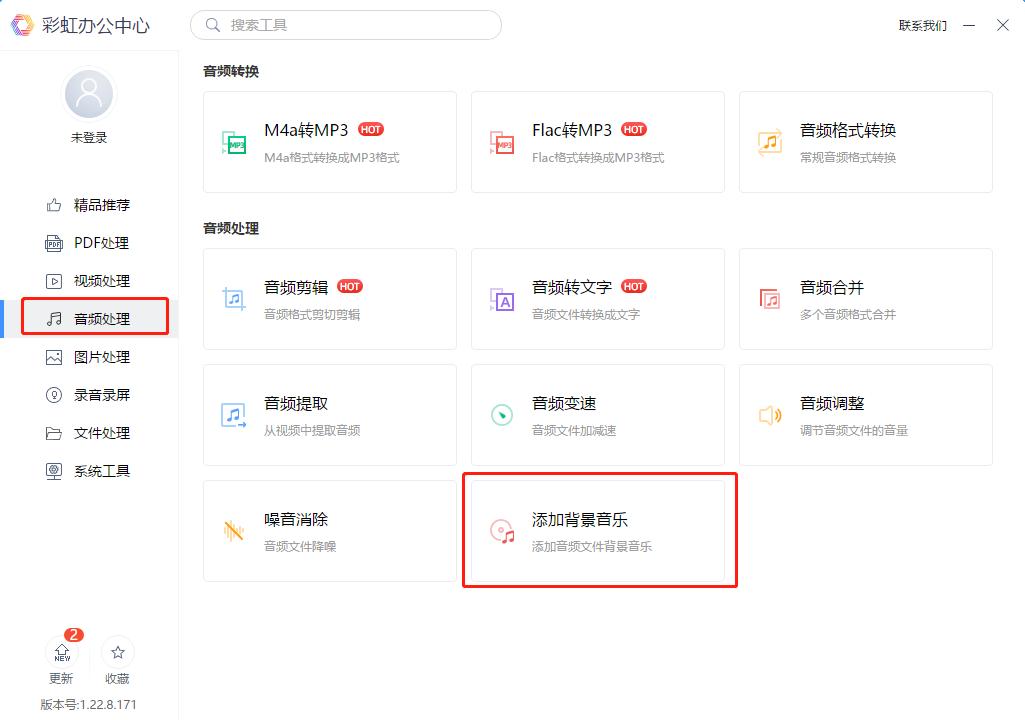Open the 音频格式转换 tool

click(x=865, y=140)
